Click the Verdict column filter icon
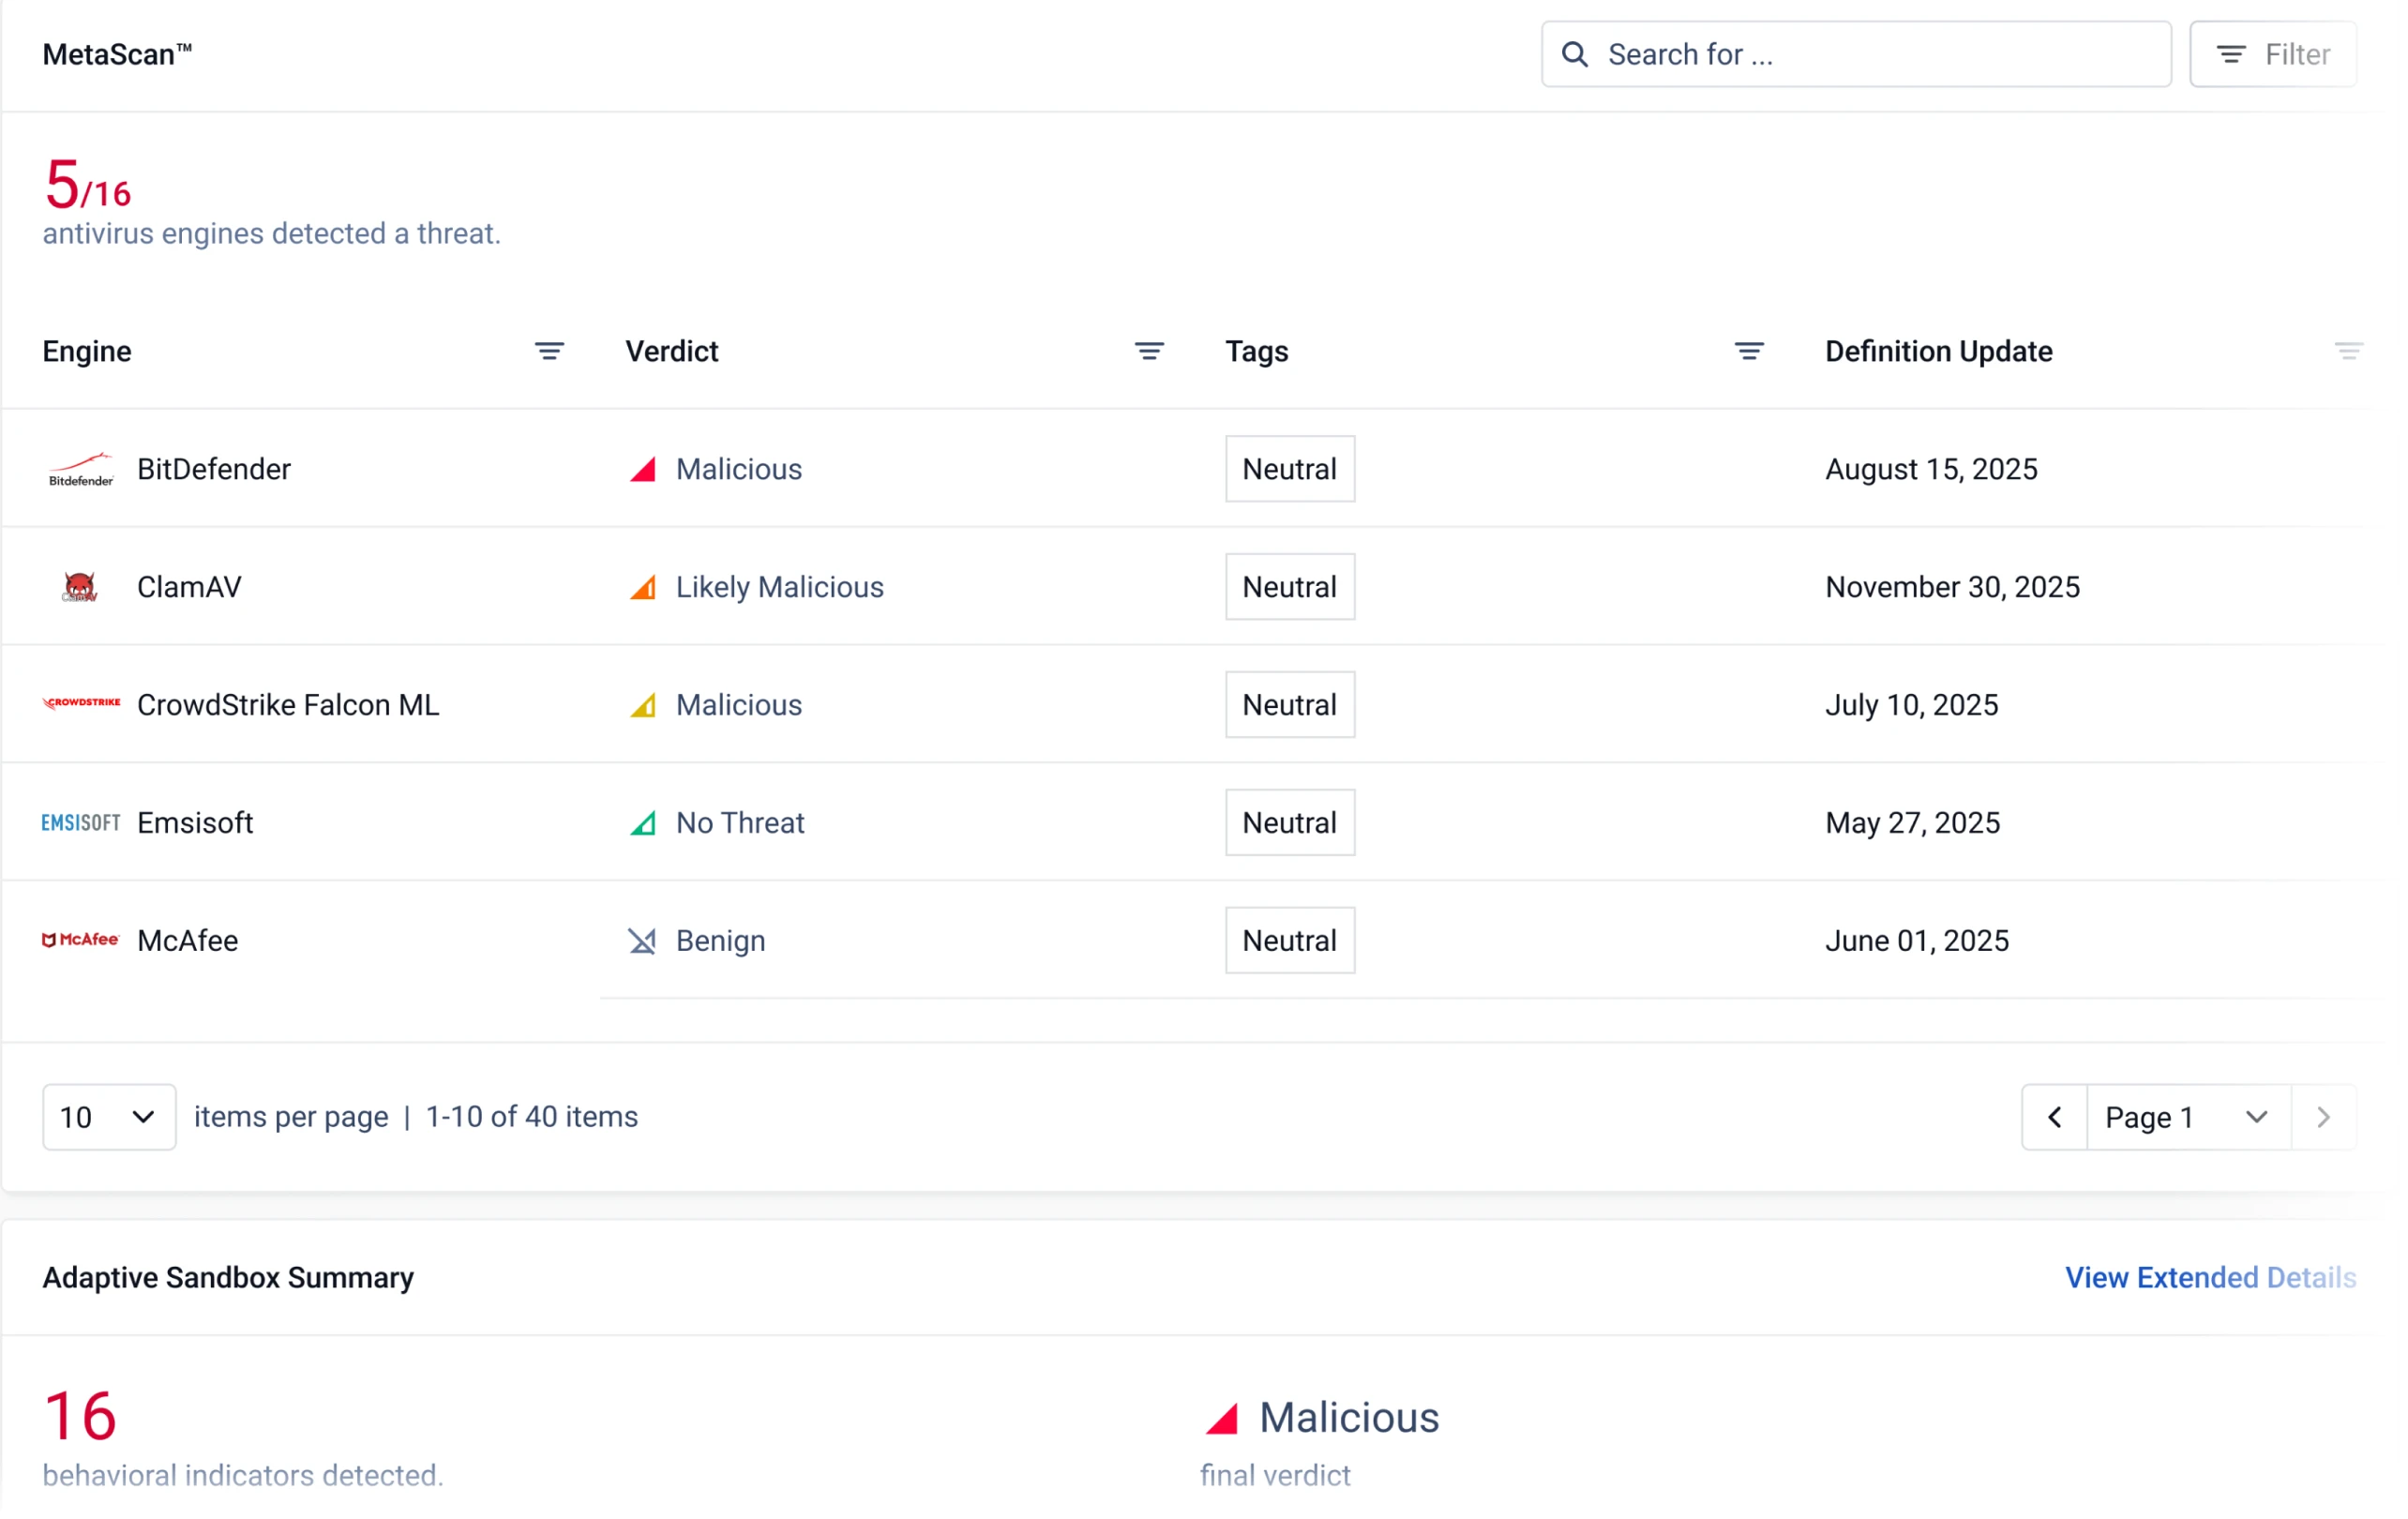 coord(1149,351)
